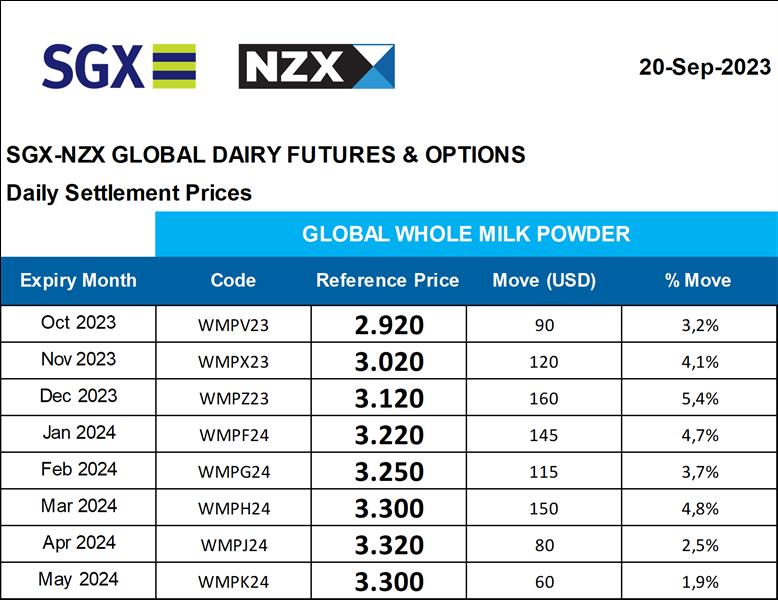Select the 160 USD move value
This screenshot has width=778, height=600.
[544, 398]
